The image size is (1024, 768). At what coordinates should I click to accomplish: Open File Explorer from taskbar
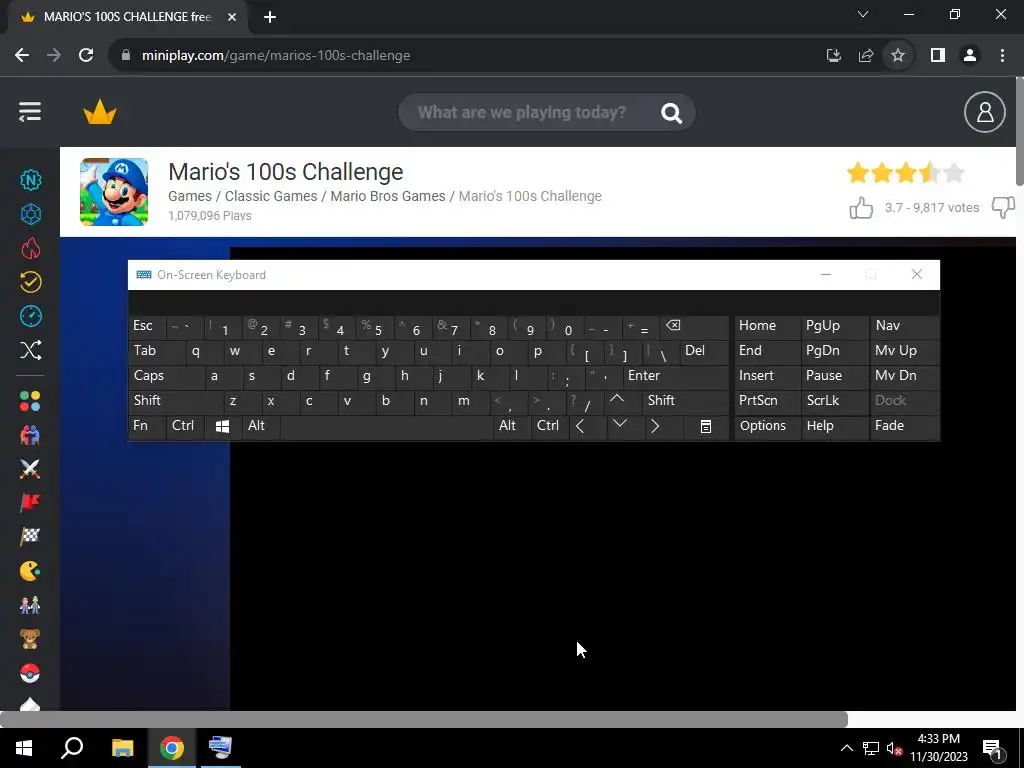(x=122, y=748)
